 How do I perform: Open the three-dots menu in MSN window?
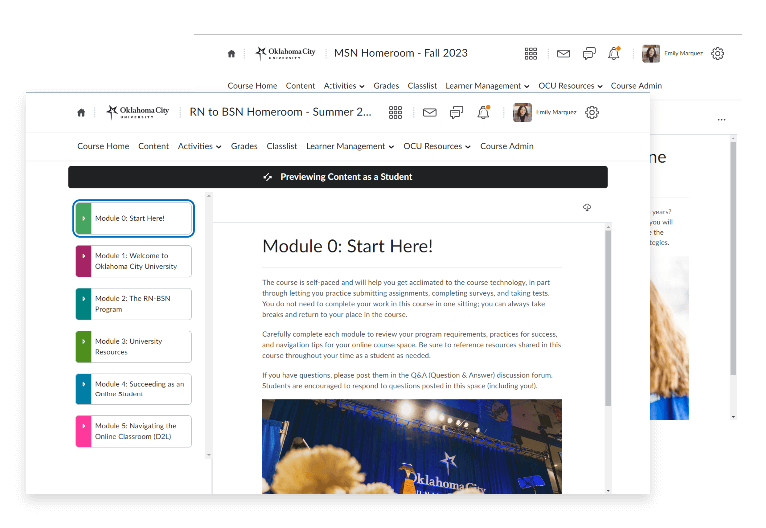click(722, 120)
